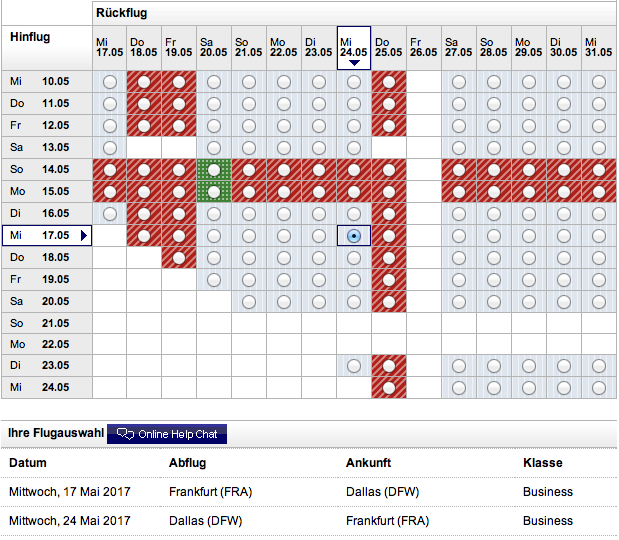Viewport: 619px width, 540px height.
Task: Select outbound 24.05 with return 25.05
Action: point(389,388)
